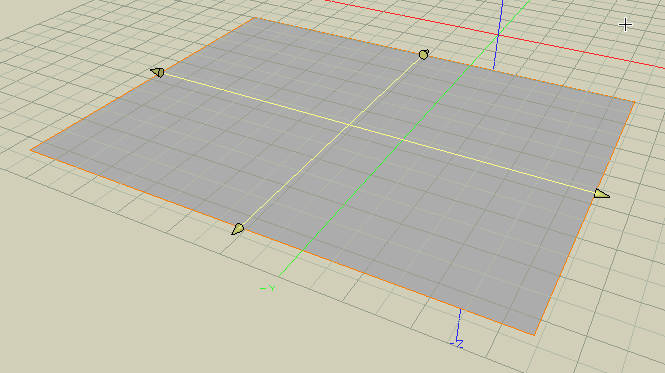This screenshot has height=373, width=665.
Task: Click the plane's topmost orange corner
Action: tap(254, 18)
